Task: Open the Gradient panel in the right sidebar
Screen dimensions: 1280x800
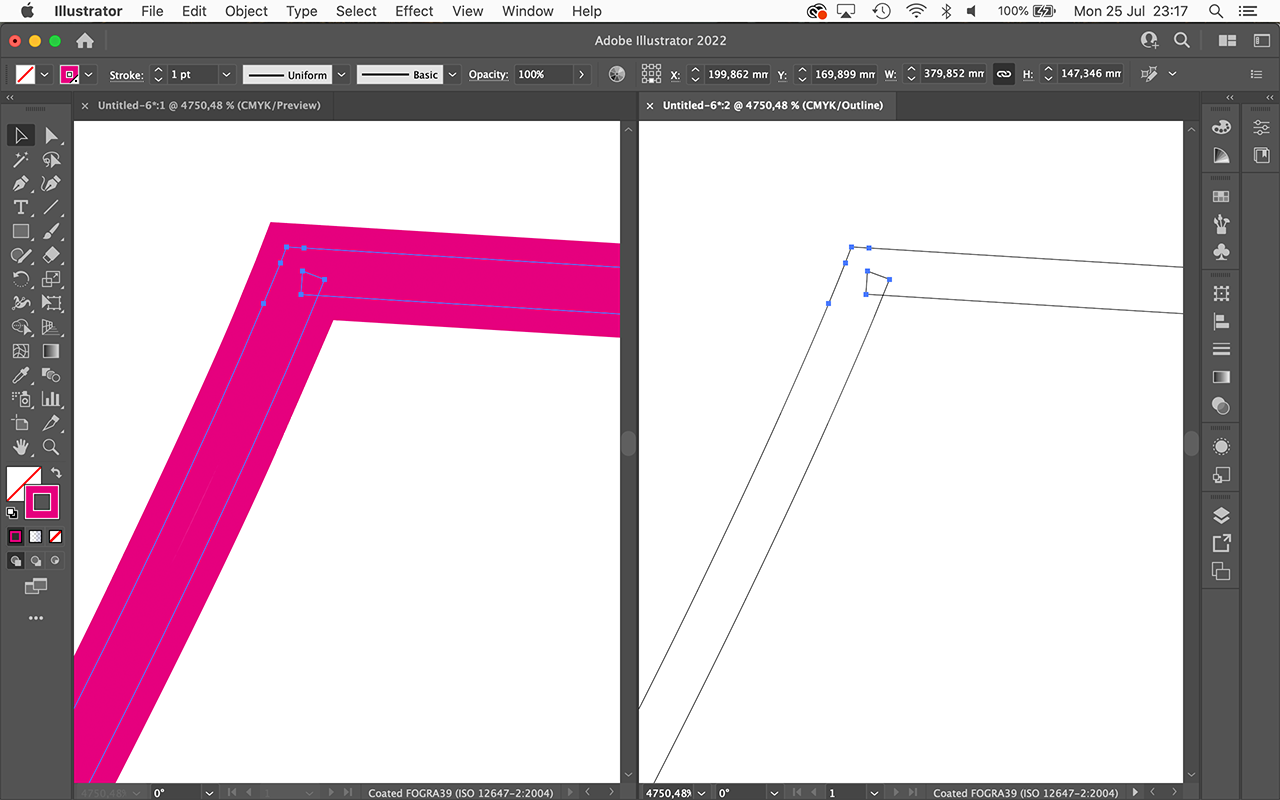Action: click(x=1221, y=377)
